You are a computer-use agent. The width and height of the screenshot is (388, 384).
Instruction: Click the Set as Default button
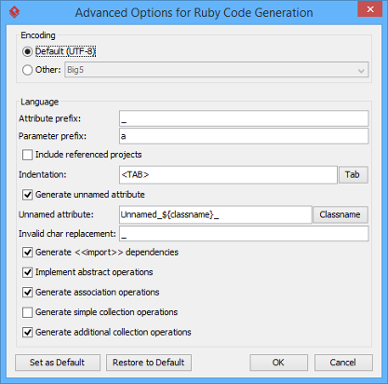point(58,362)
